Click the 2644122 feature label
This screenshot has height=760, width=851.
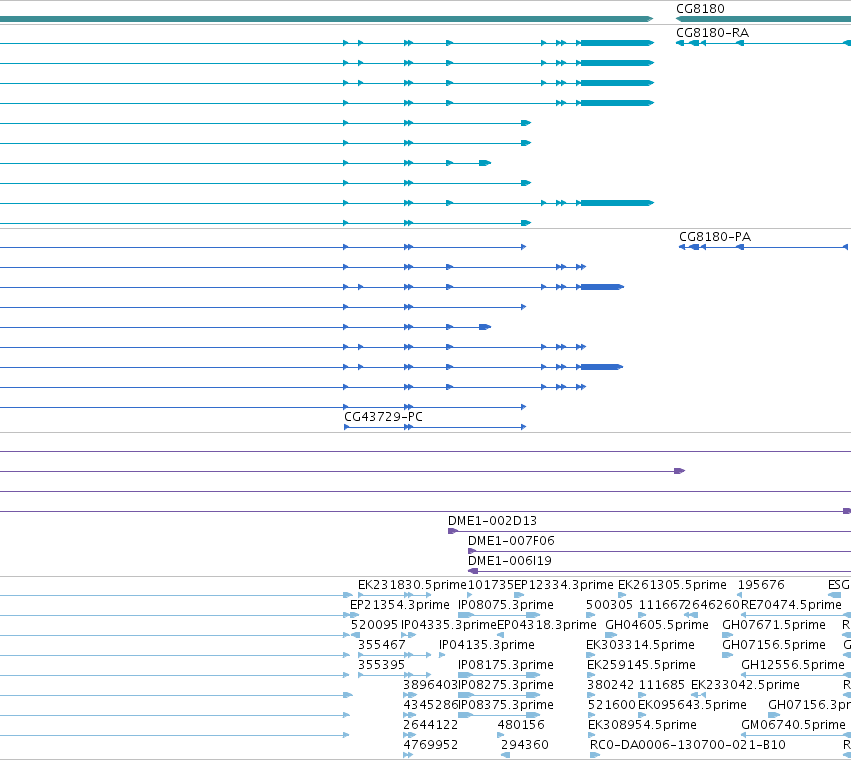tap(430, 725)
